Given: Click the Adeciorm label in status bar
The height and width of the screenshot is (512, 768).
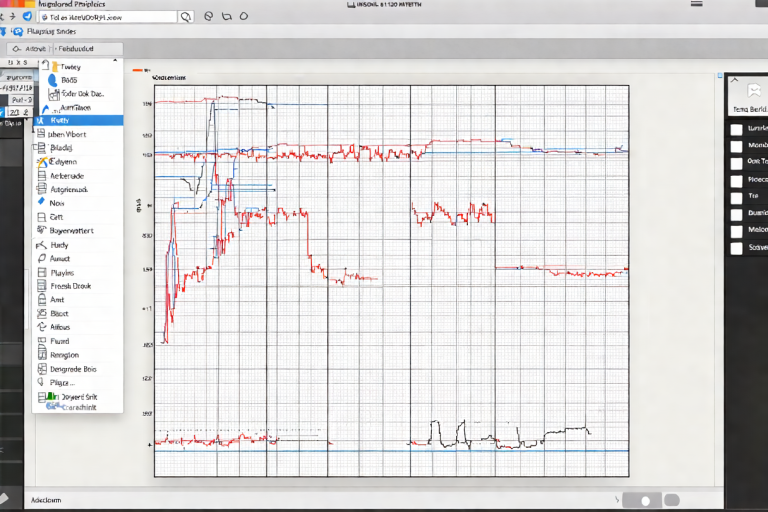Looking at the screenshot, I should (x=46, y=497).
